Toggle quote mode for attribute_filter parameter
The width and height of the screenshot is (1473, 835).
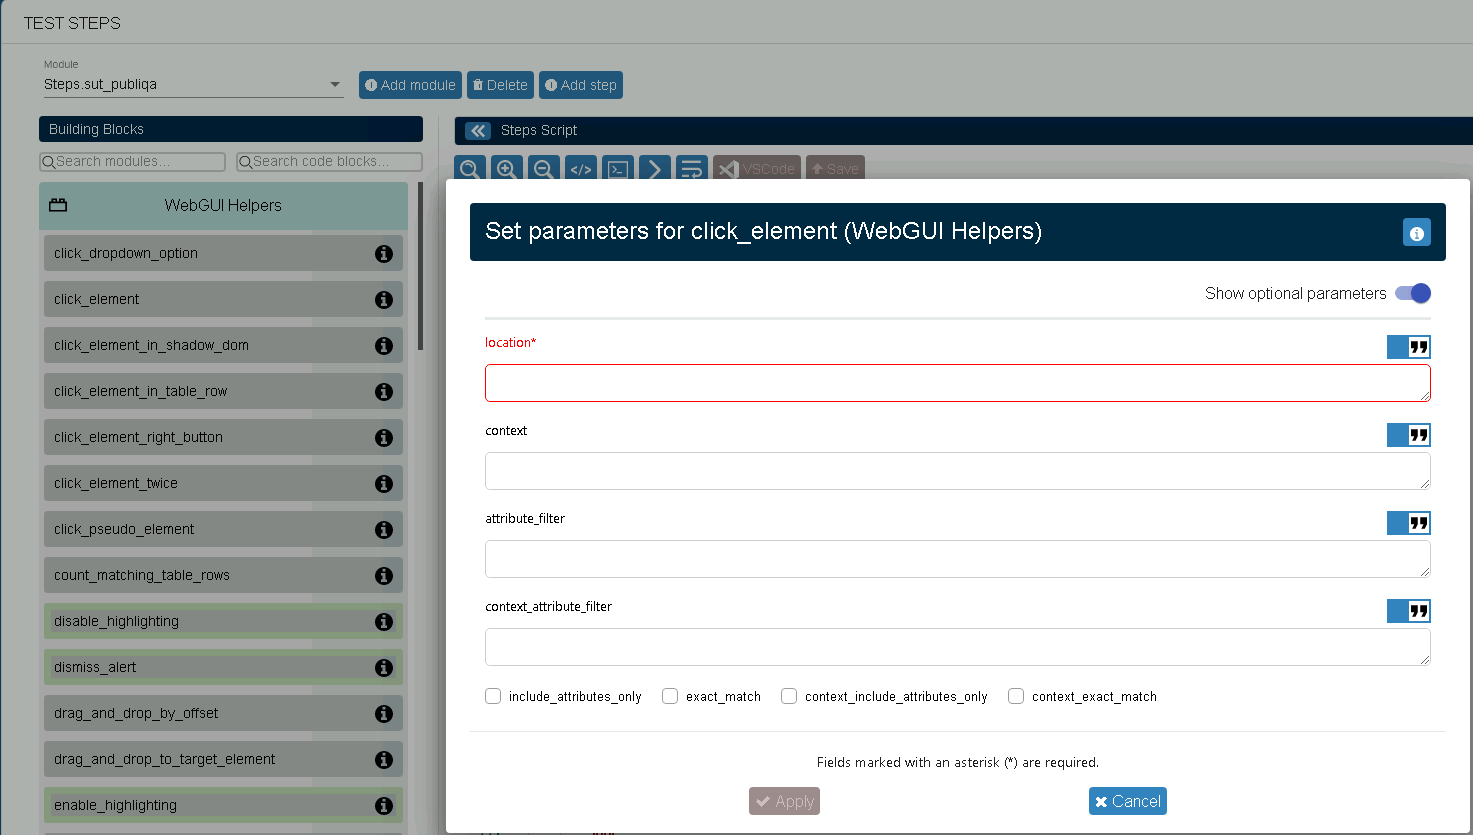tap(1409, 523)
